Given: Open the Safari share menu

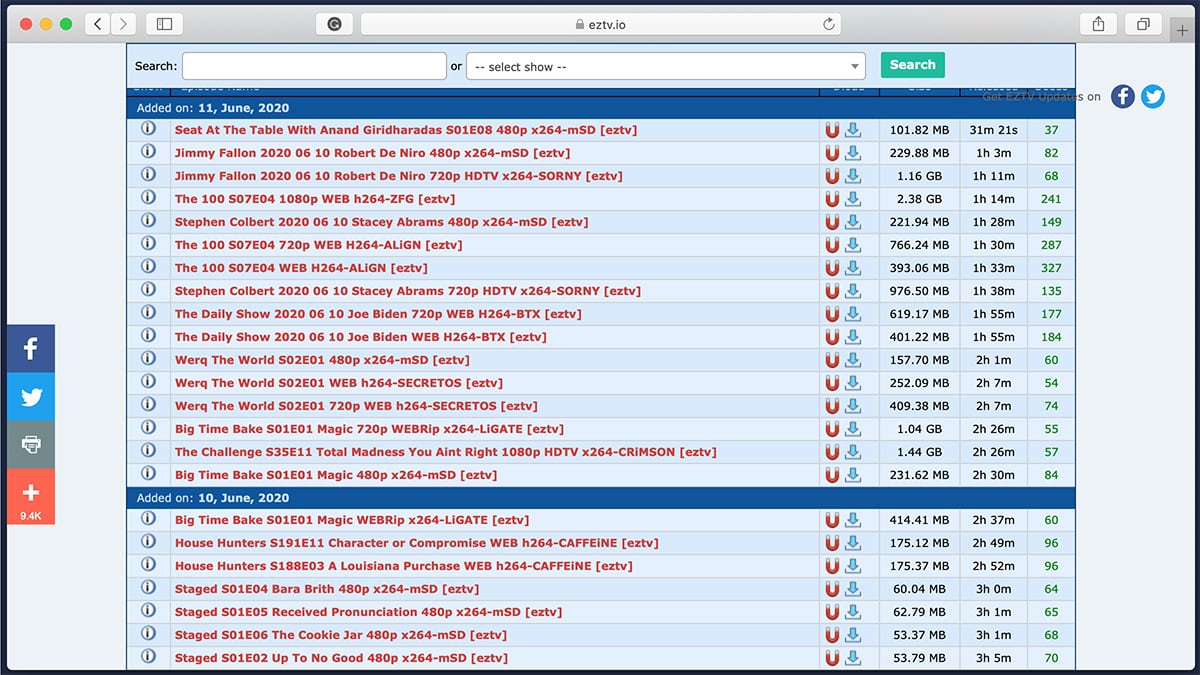Looking at the screenshot, I should coord(1098,24).
